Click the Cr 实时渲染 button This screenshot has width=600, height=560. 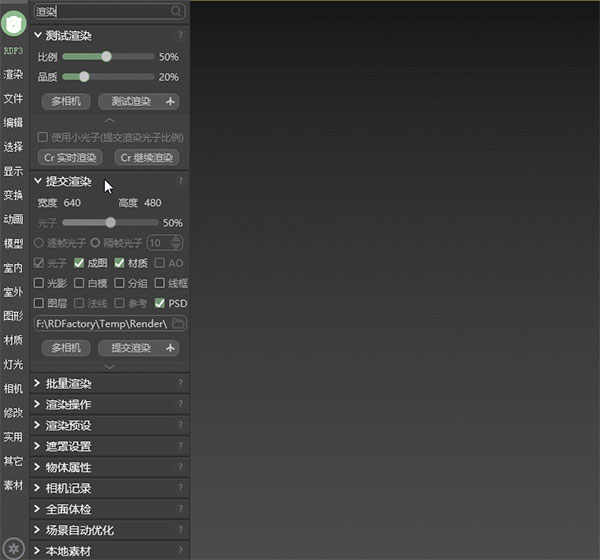tap(70, 158)
